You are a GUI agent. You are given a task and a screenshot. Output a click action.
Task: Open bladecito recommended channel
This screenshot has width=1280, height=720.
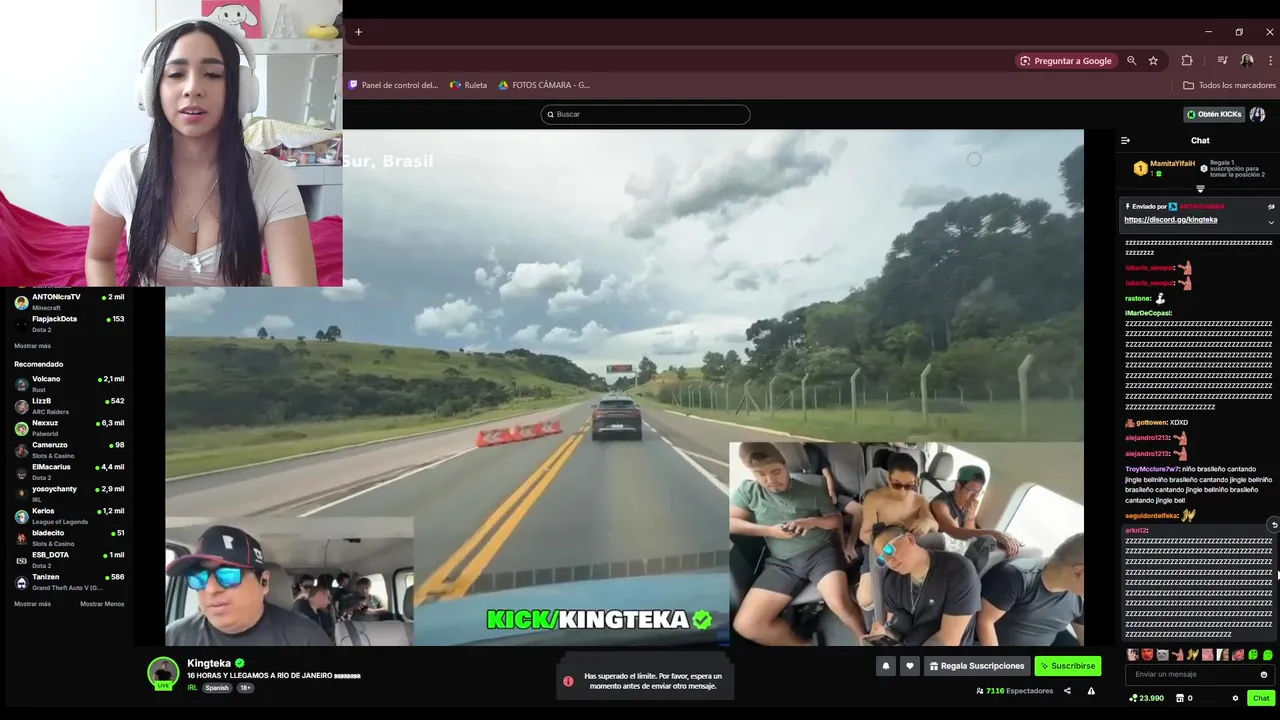69,537
